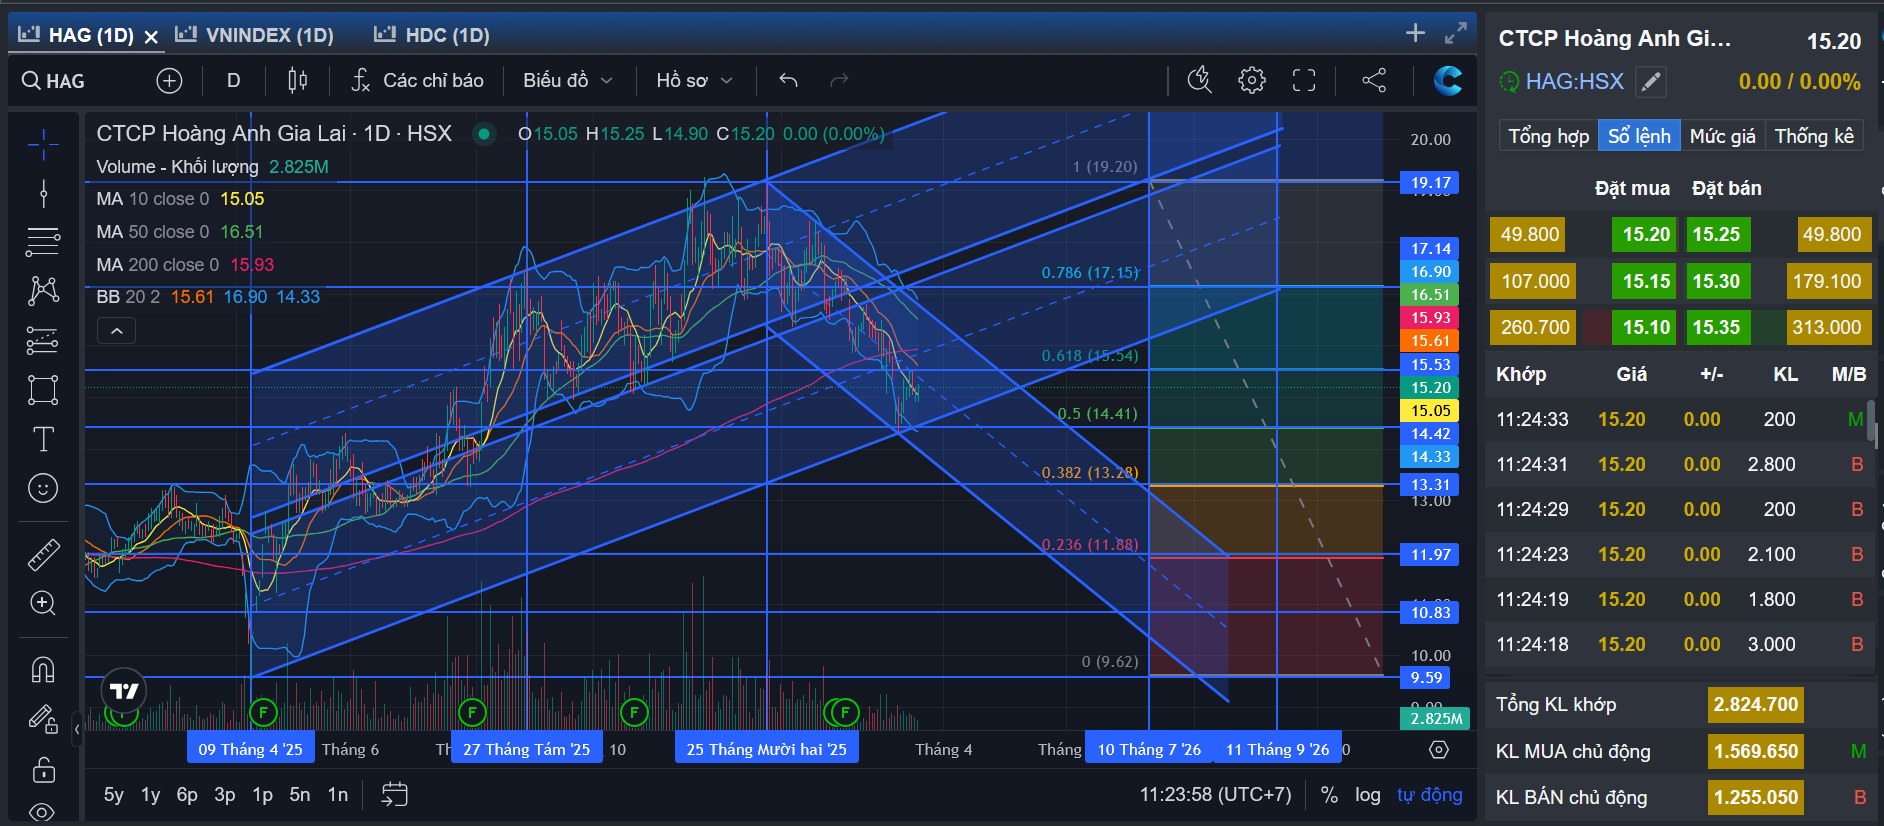Click the MA 10 close indicator legend
This screenshot has height=826, width=1884.
(180, 199)
